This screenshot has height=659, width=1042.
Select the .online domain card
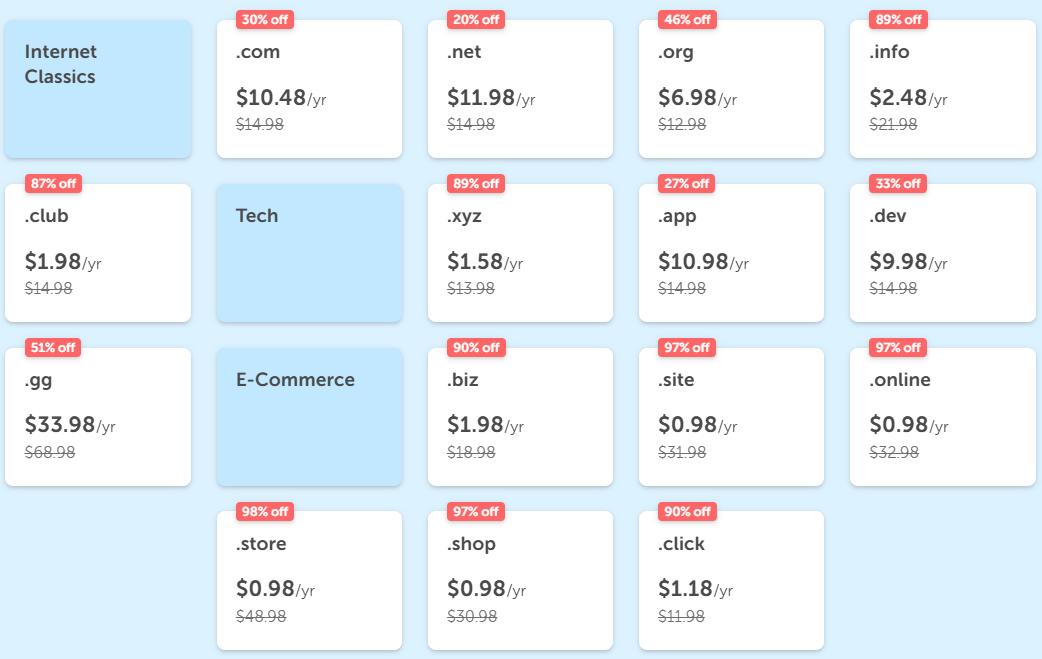tap(942, 417)
